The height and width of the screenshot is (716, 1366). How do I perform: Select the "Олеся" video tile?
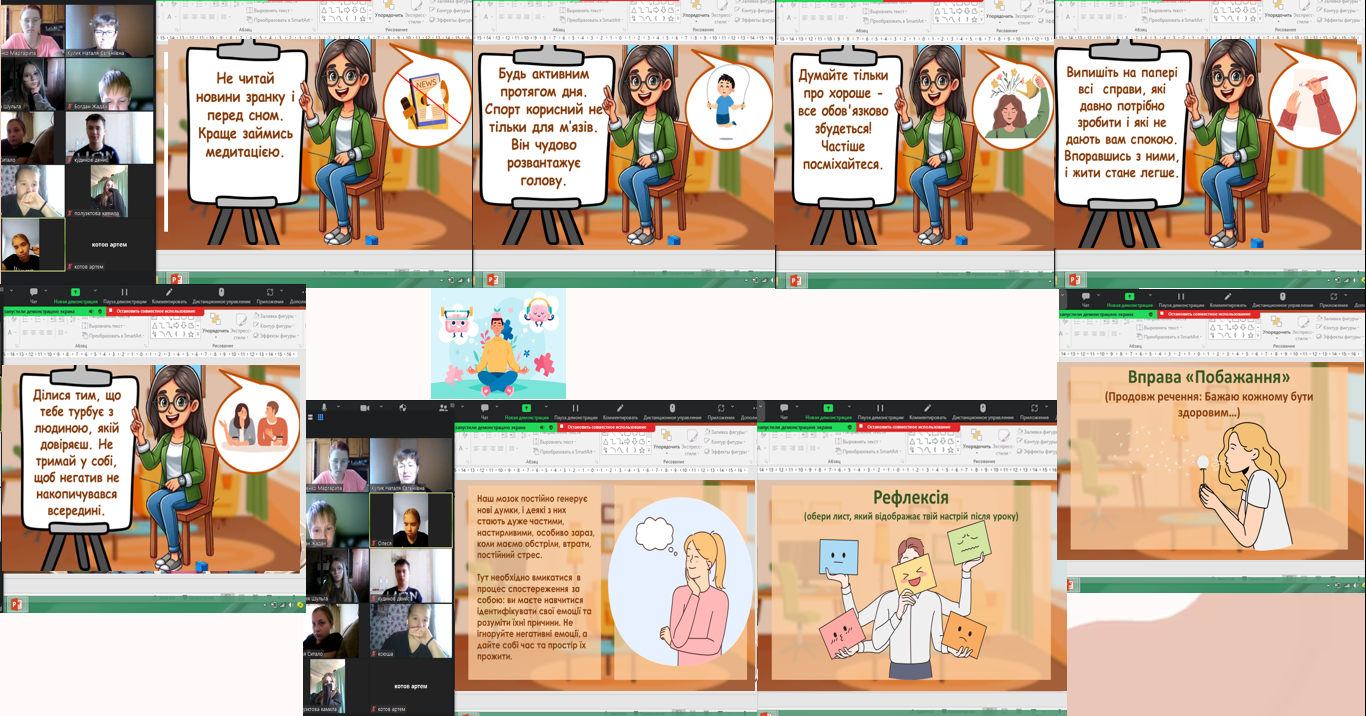[x=410, y=520]
